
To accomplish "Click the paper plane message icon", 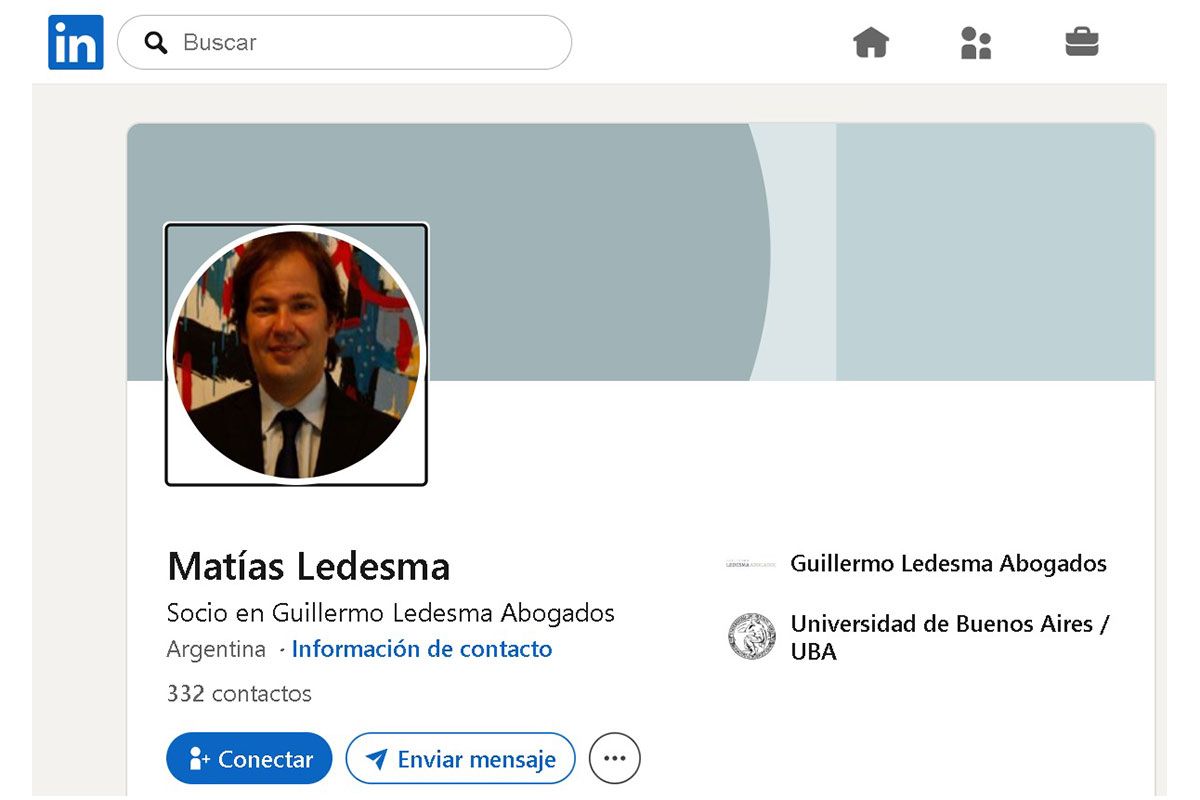I will tap(376, 759).
